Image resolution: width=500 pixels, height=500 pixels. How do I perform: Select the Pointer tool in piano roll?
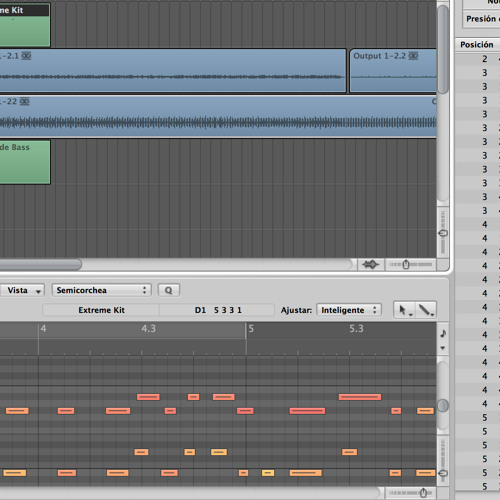(404, 310)
